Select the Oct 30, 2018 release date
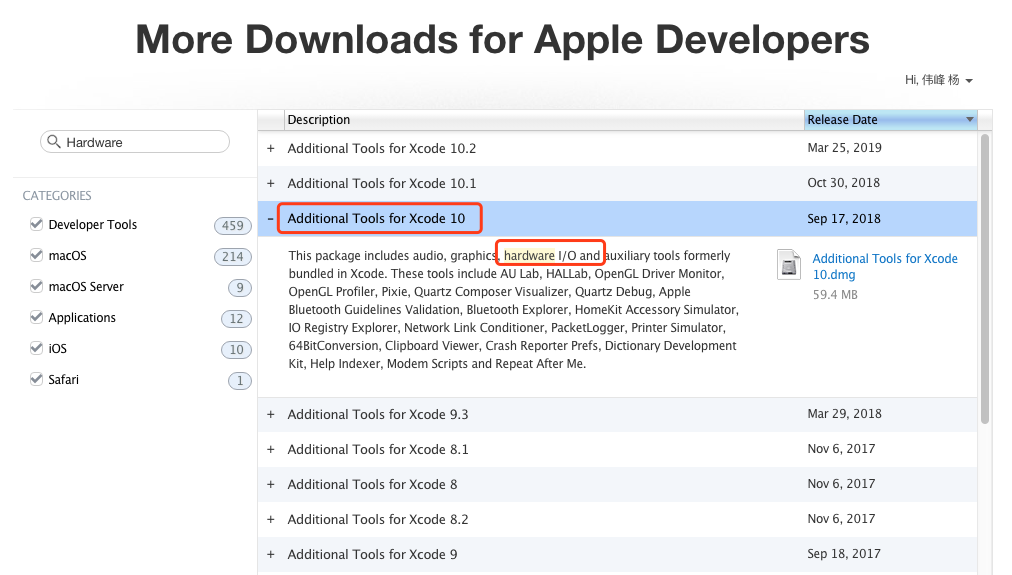The image size is (1012, 575). 844,183
